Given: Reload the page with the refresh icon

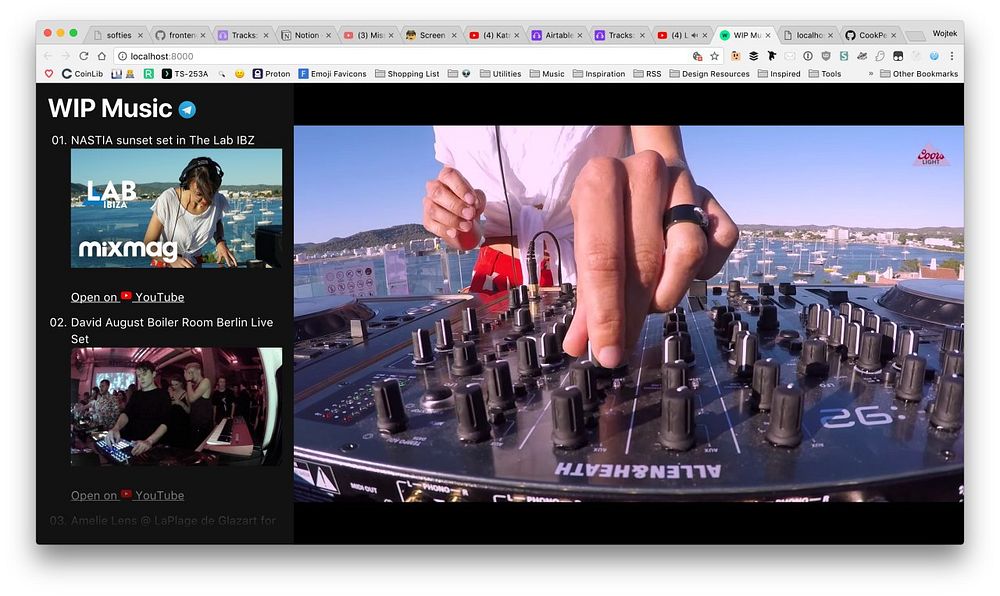Looking at the screenshot, I should (x=84, y=56).
